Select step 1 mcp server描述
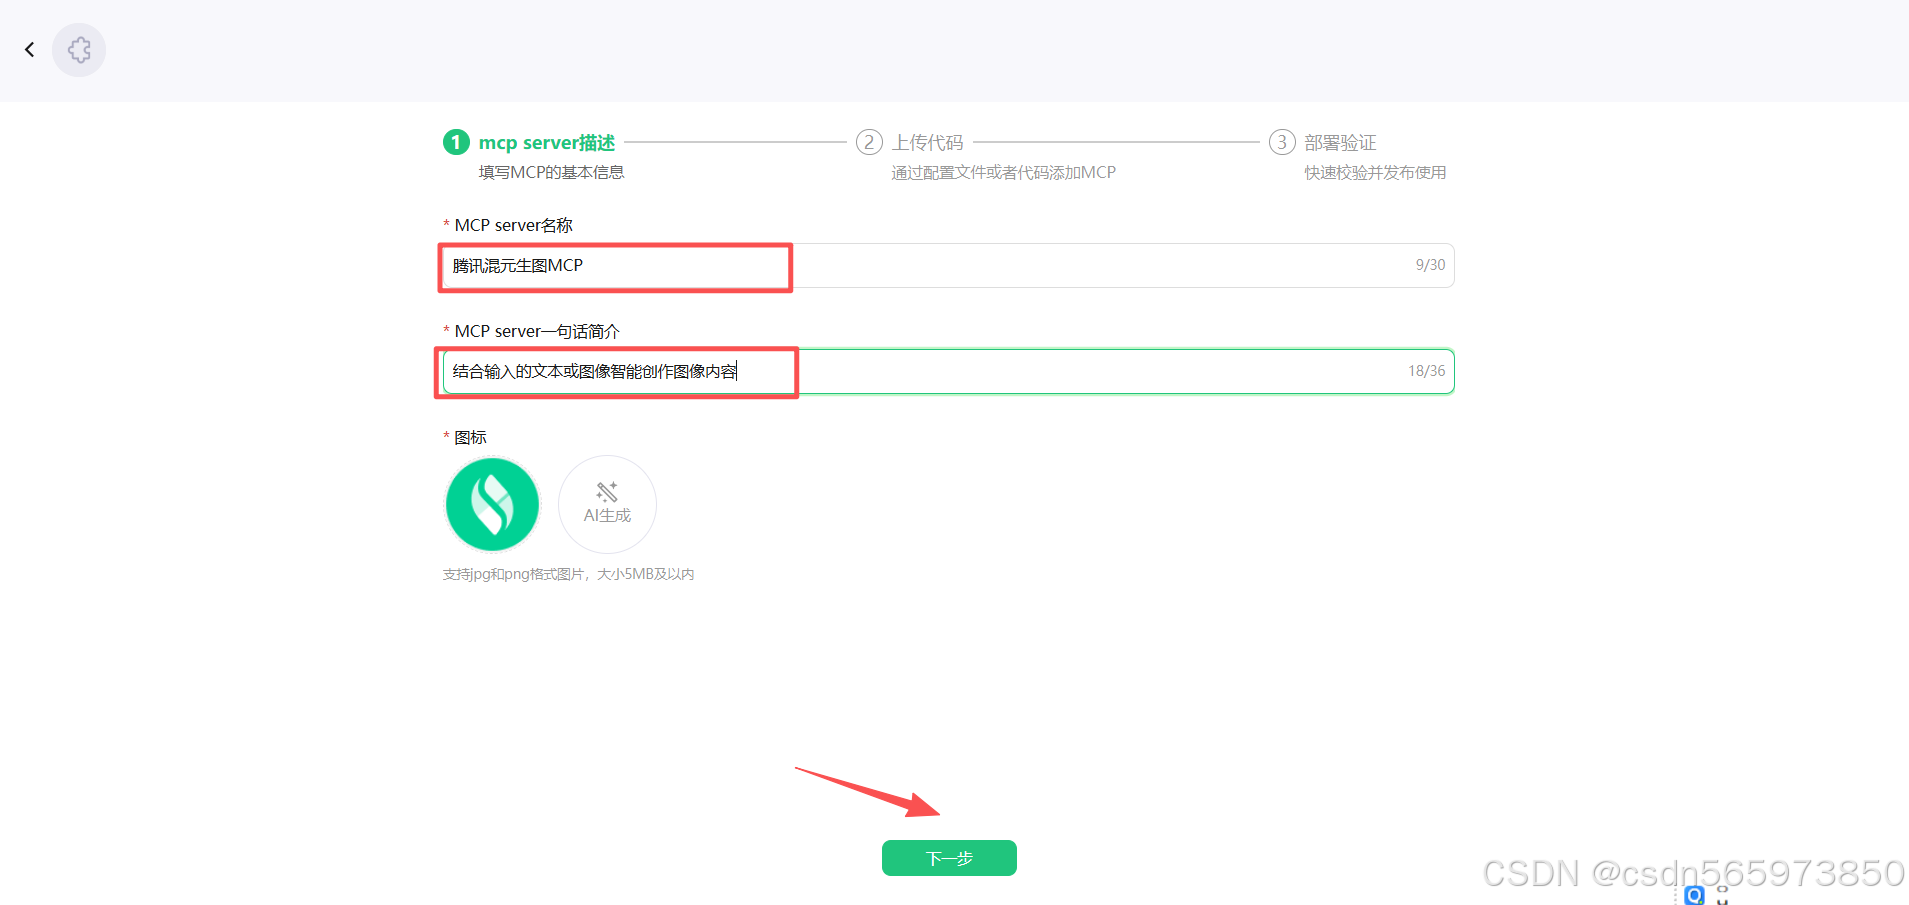The width and height of the screenshot is (1909, 905). coord(547,143)
